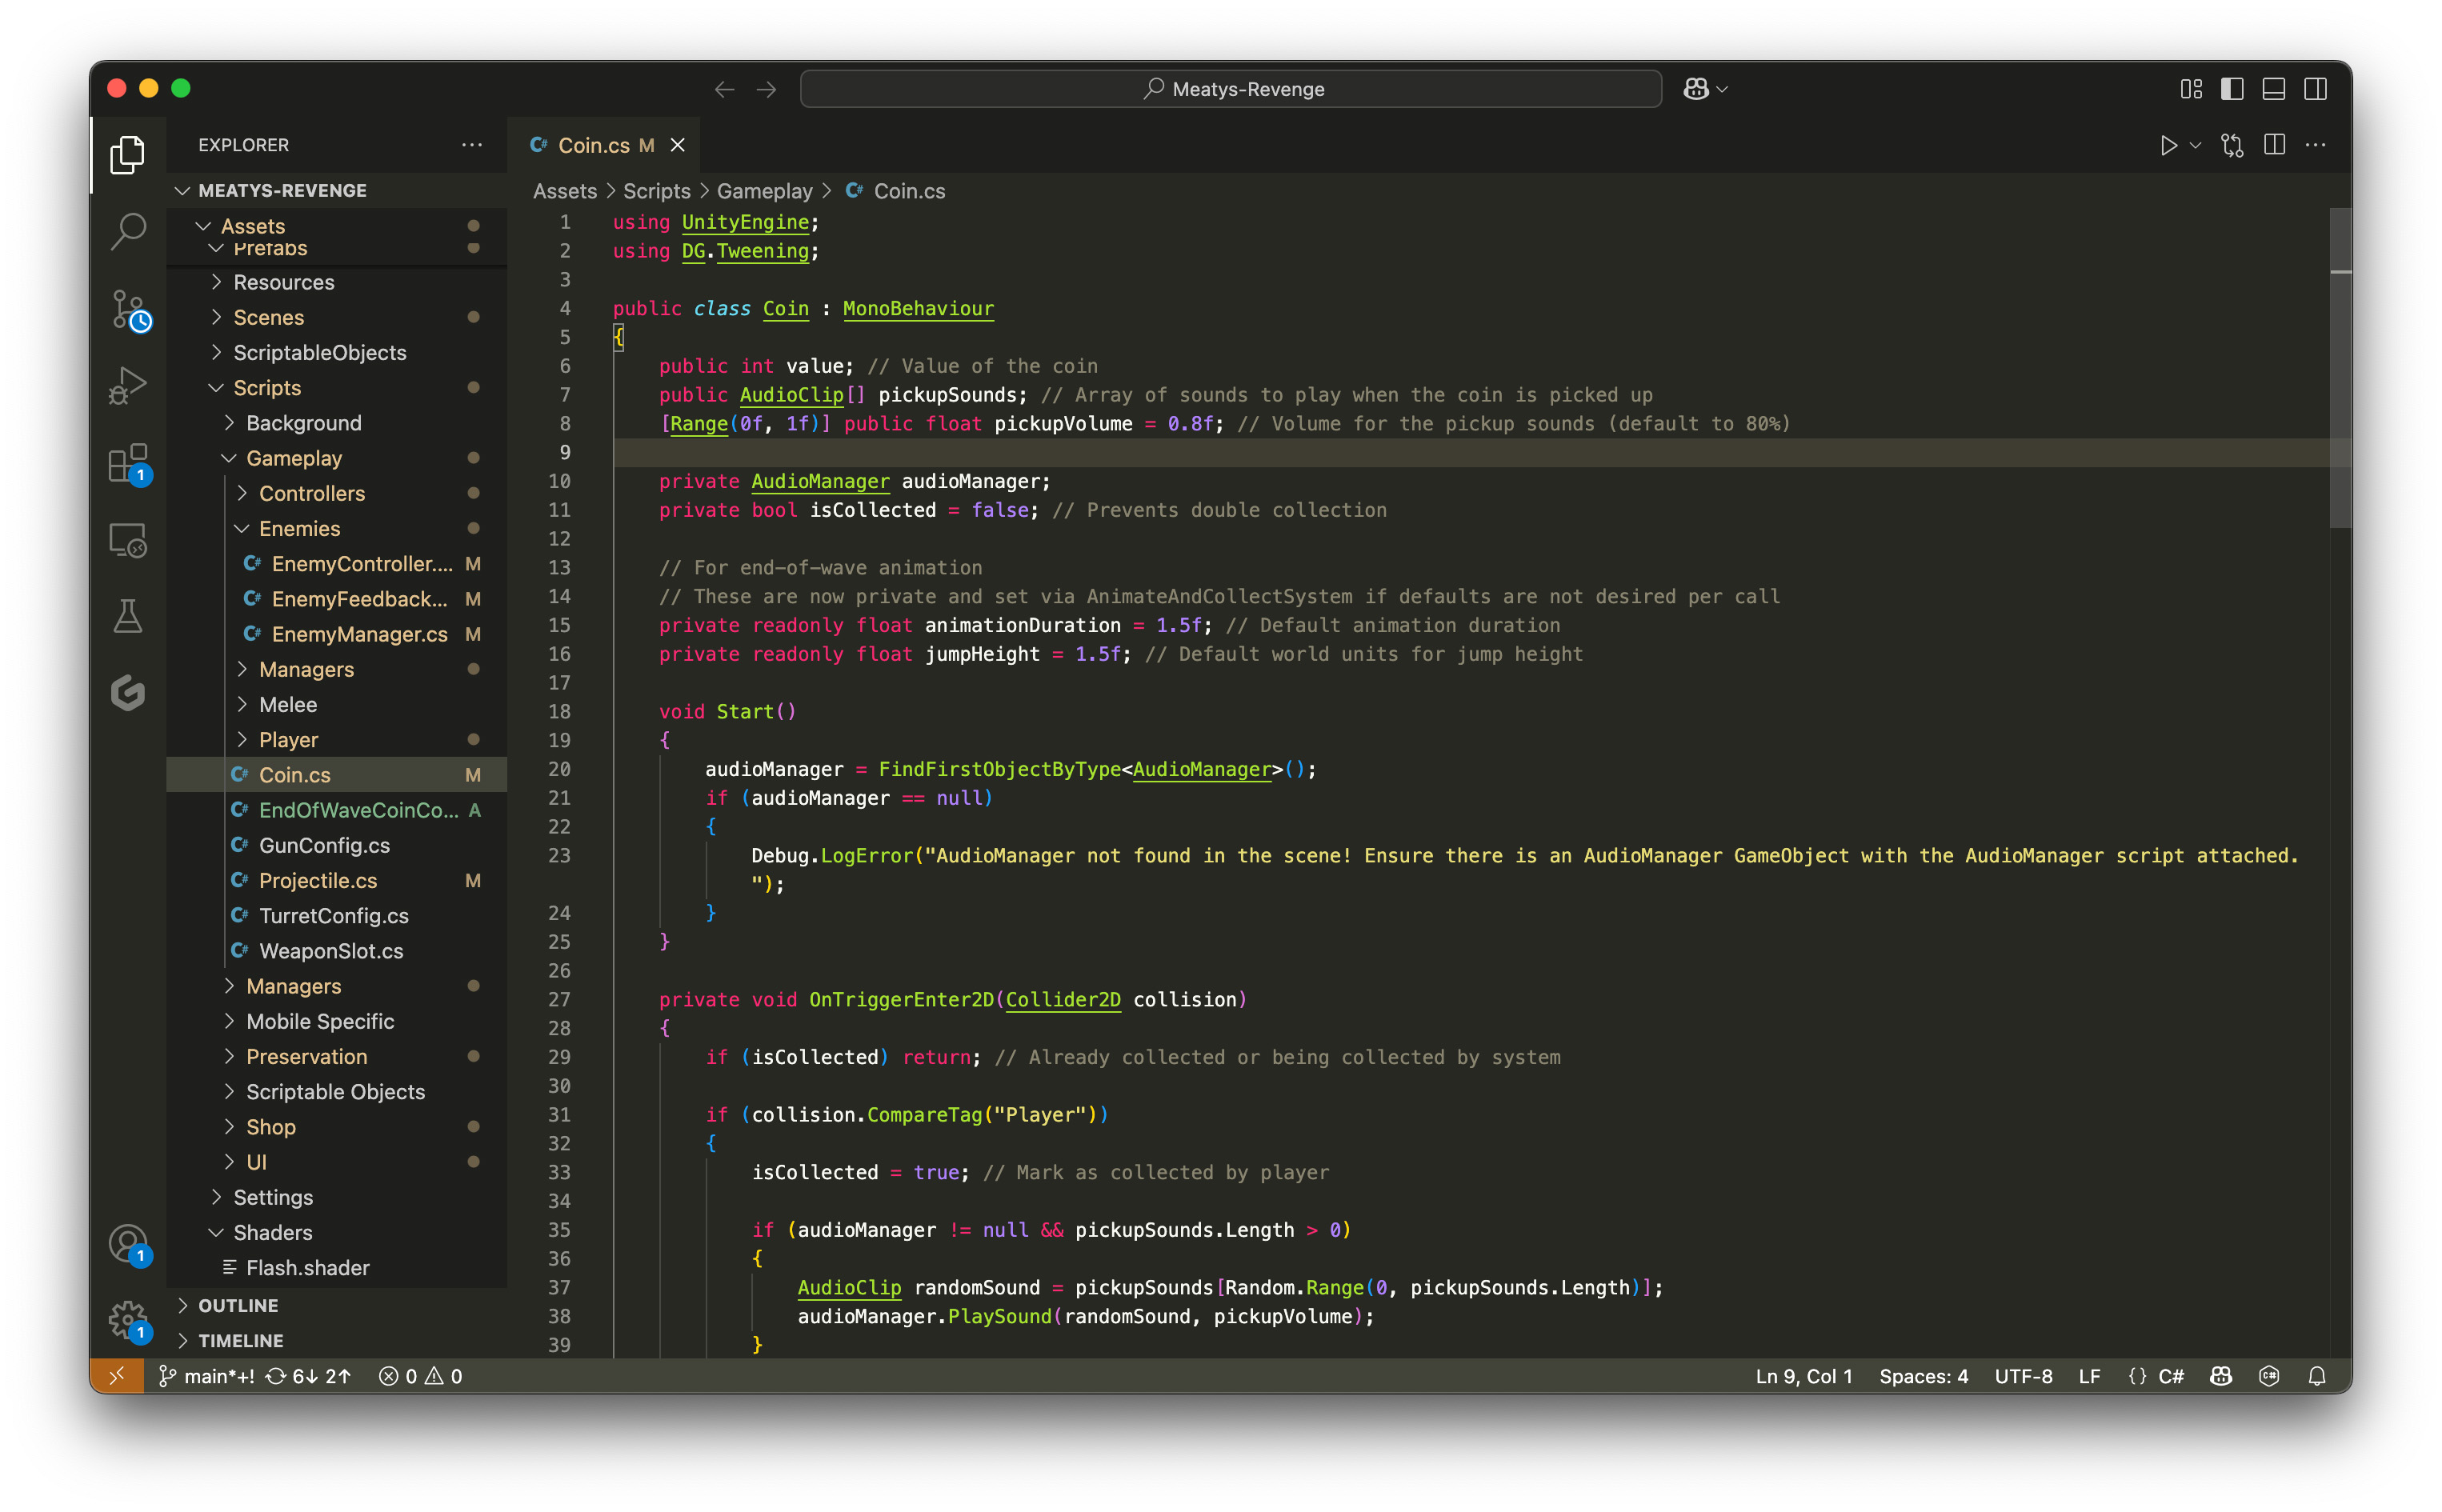
Task: Open remote window indicator in status bar
Action: (x=117, y=1376)
